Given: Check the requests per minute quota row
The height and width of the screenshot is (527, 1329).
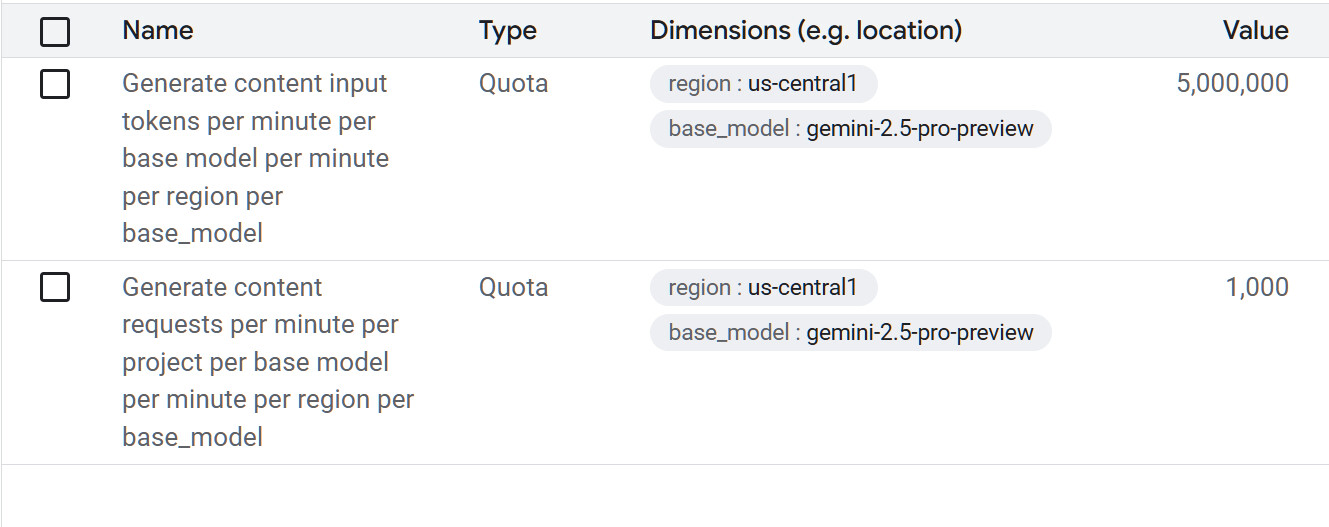Looking at the screenshot, I should 55,288.
